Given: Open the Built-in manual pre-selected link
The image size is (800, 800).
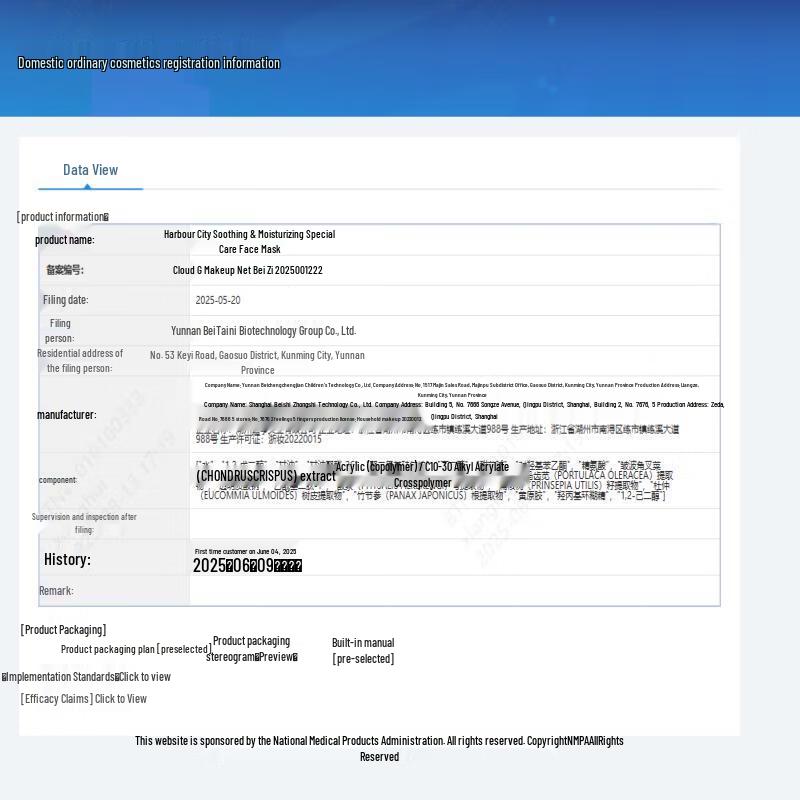Looking at the screenshot, I should click(x=363, y=650).
